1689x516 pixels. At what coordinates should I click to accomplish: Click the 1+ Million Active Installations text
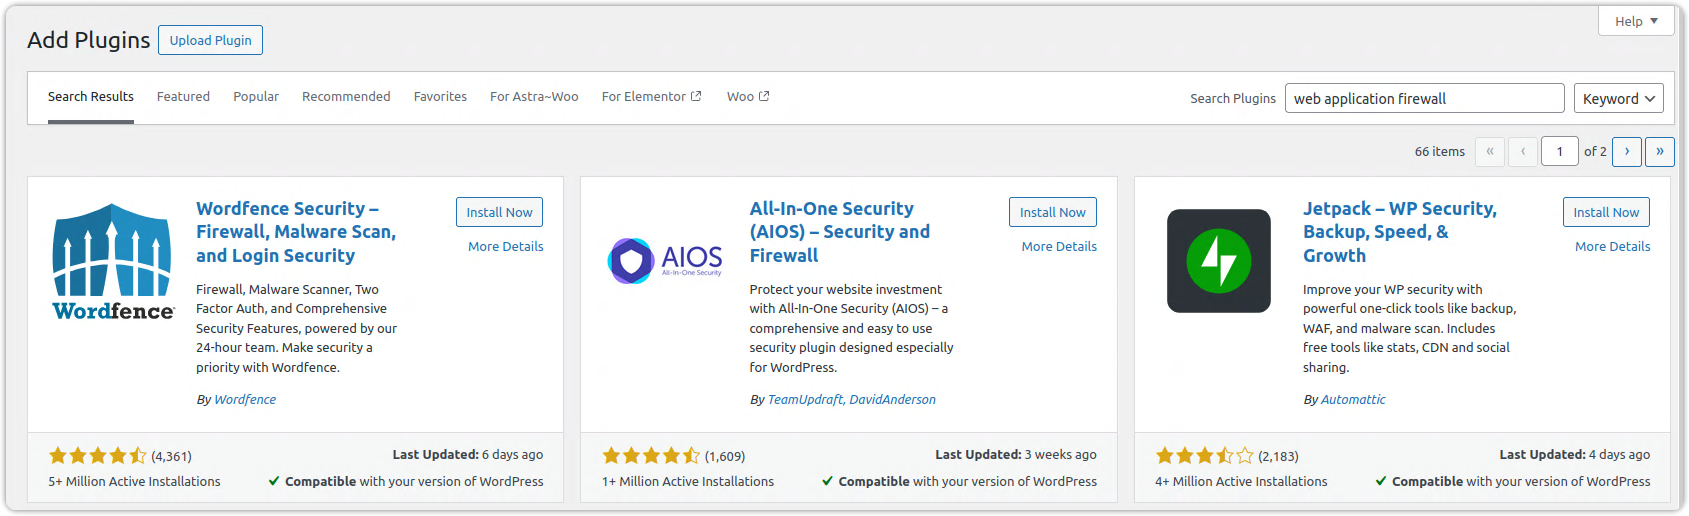click(688, 481)
